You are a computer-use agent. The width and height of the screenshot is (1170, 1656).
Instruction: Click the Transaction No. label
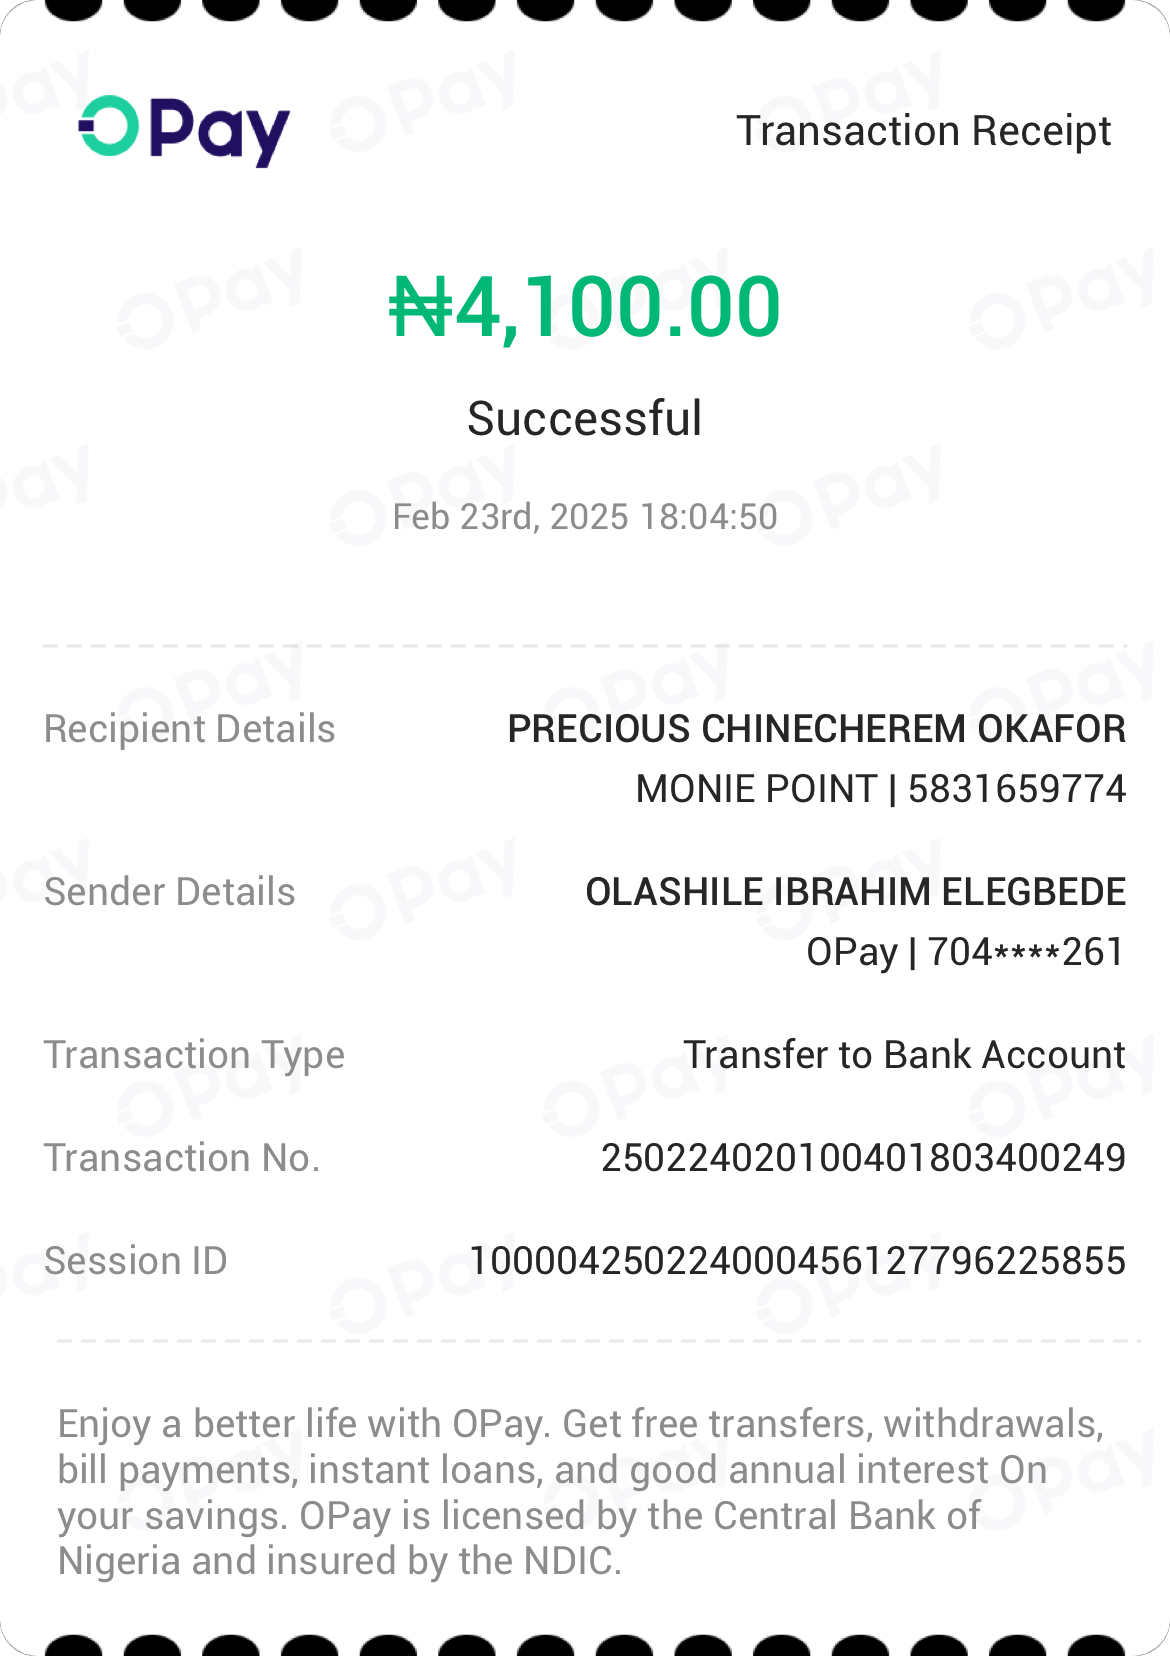tap(182, 1158)
